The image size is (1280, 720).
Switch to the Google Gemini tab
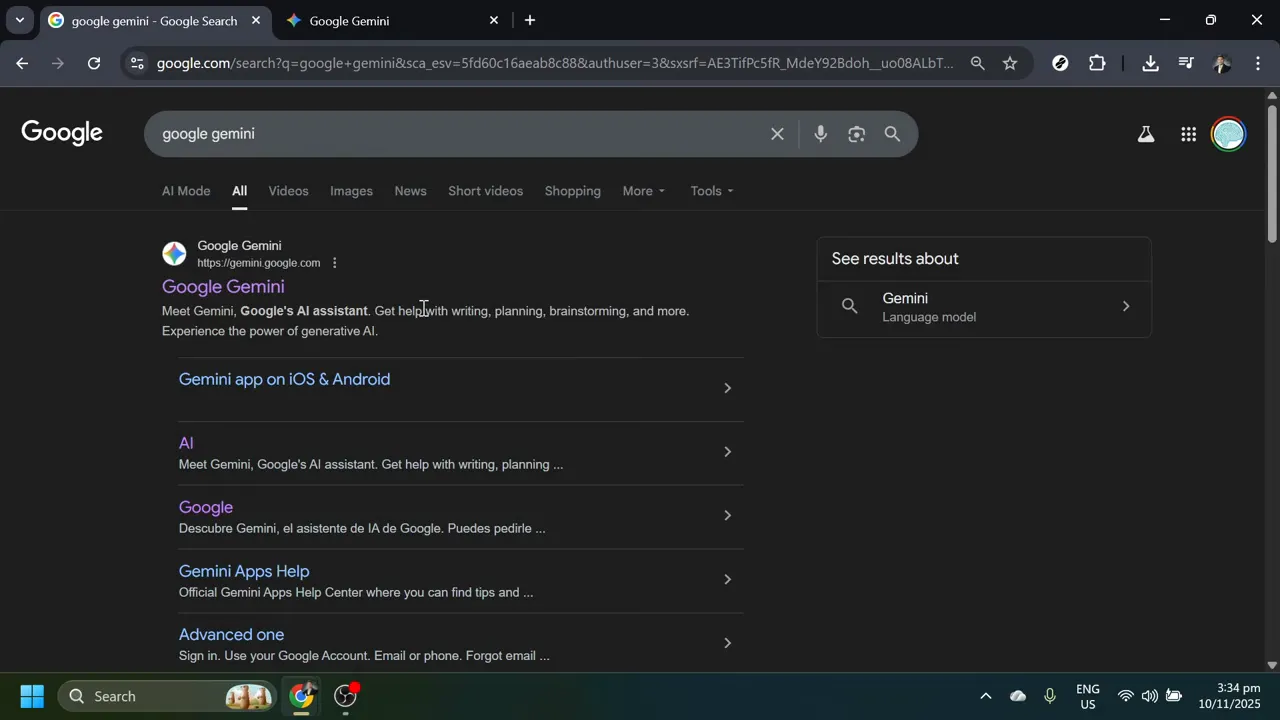390,20
